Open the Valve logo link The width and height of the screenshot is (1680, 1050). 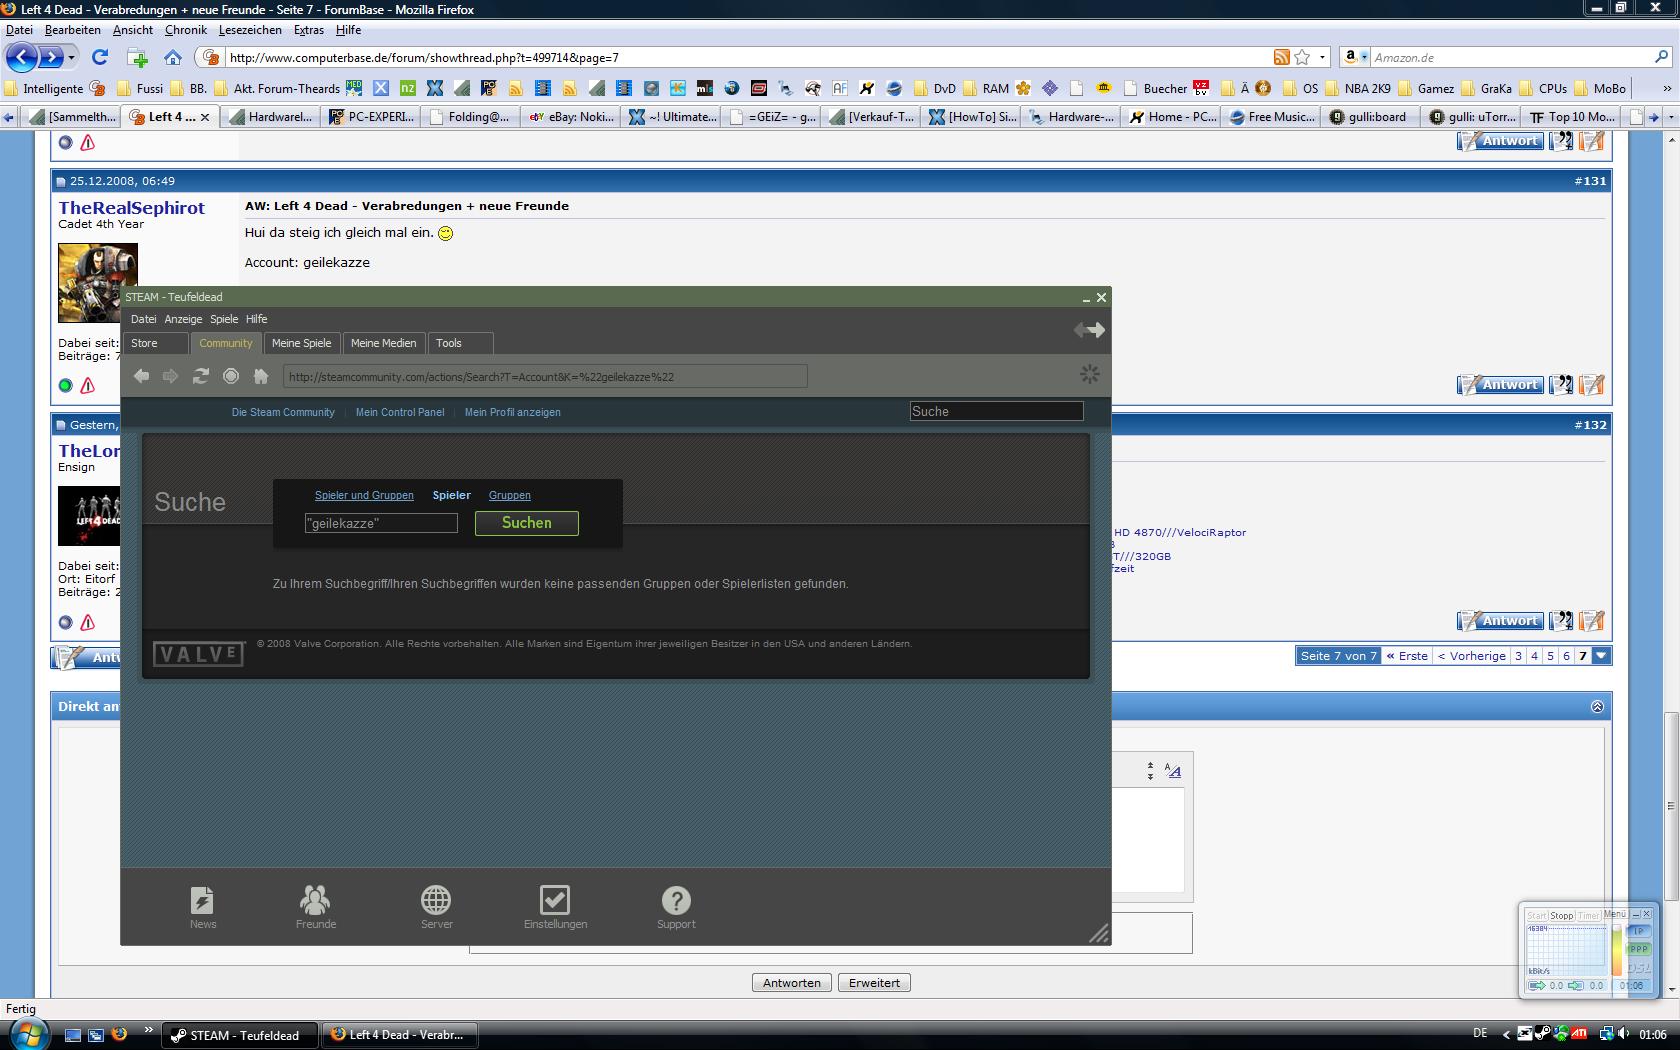pyautogui.click(x=199, y=654)
